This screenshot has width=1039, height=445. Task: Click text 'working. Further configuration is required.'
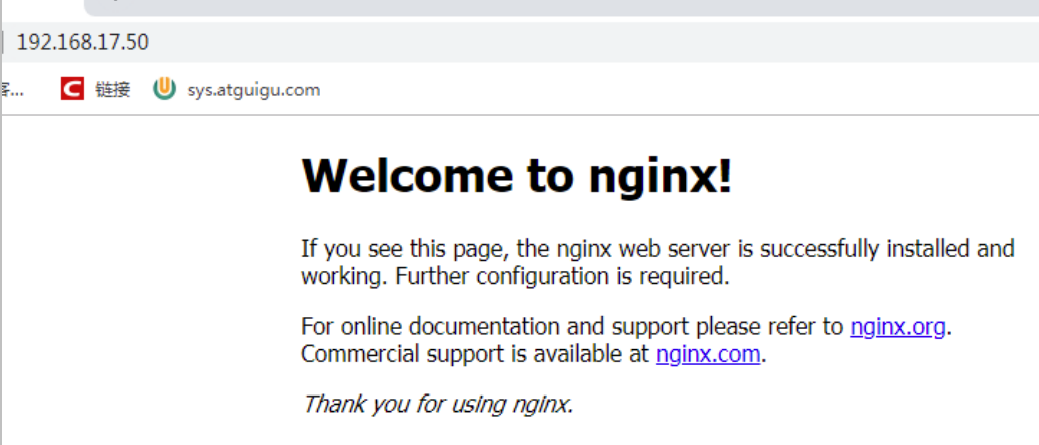click(515, 276)
